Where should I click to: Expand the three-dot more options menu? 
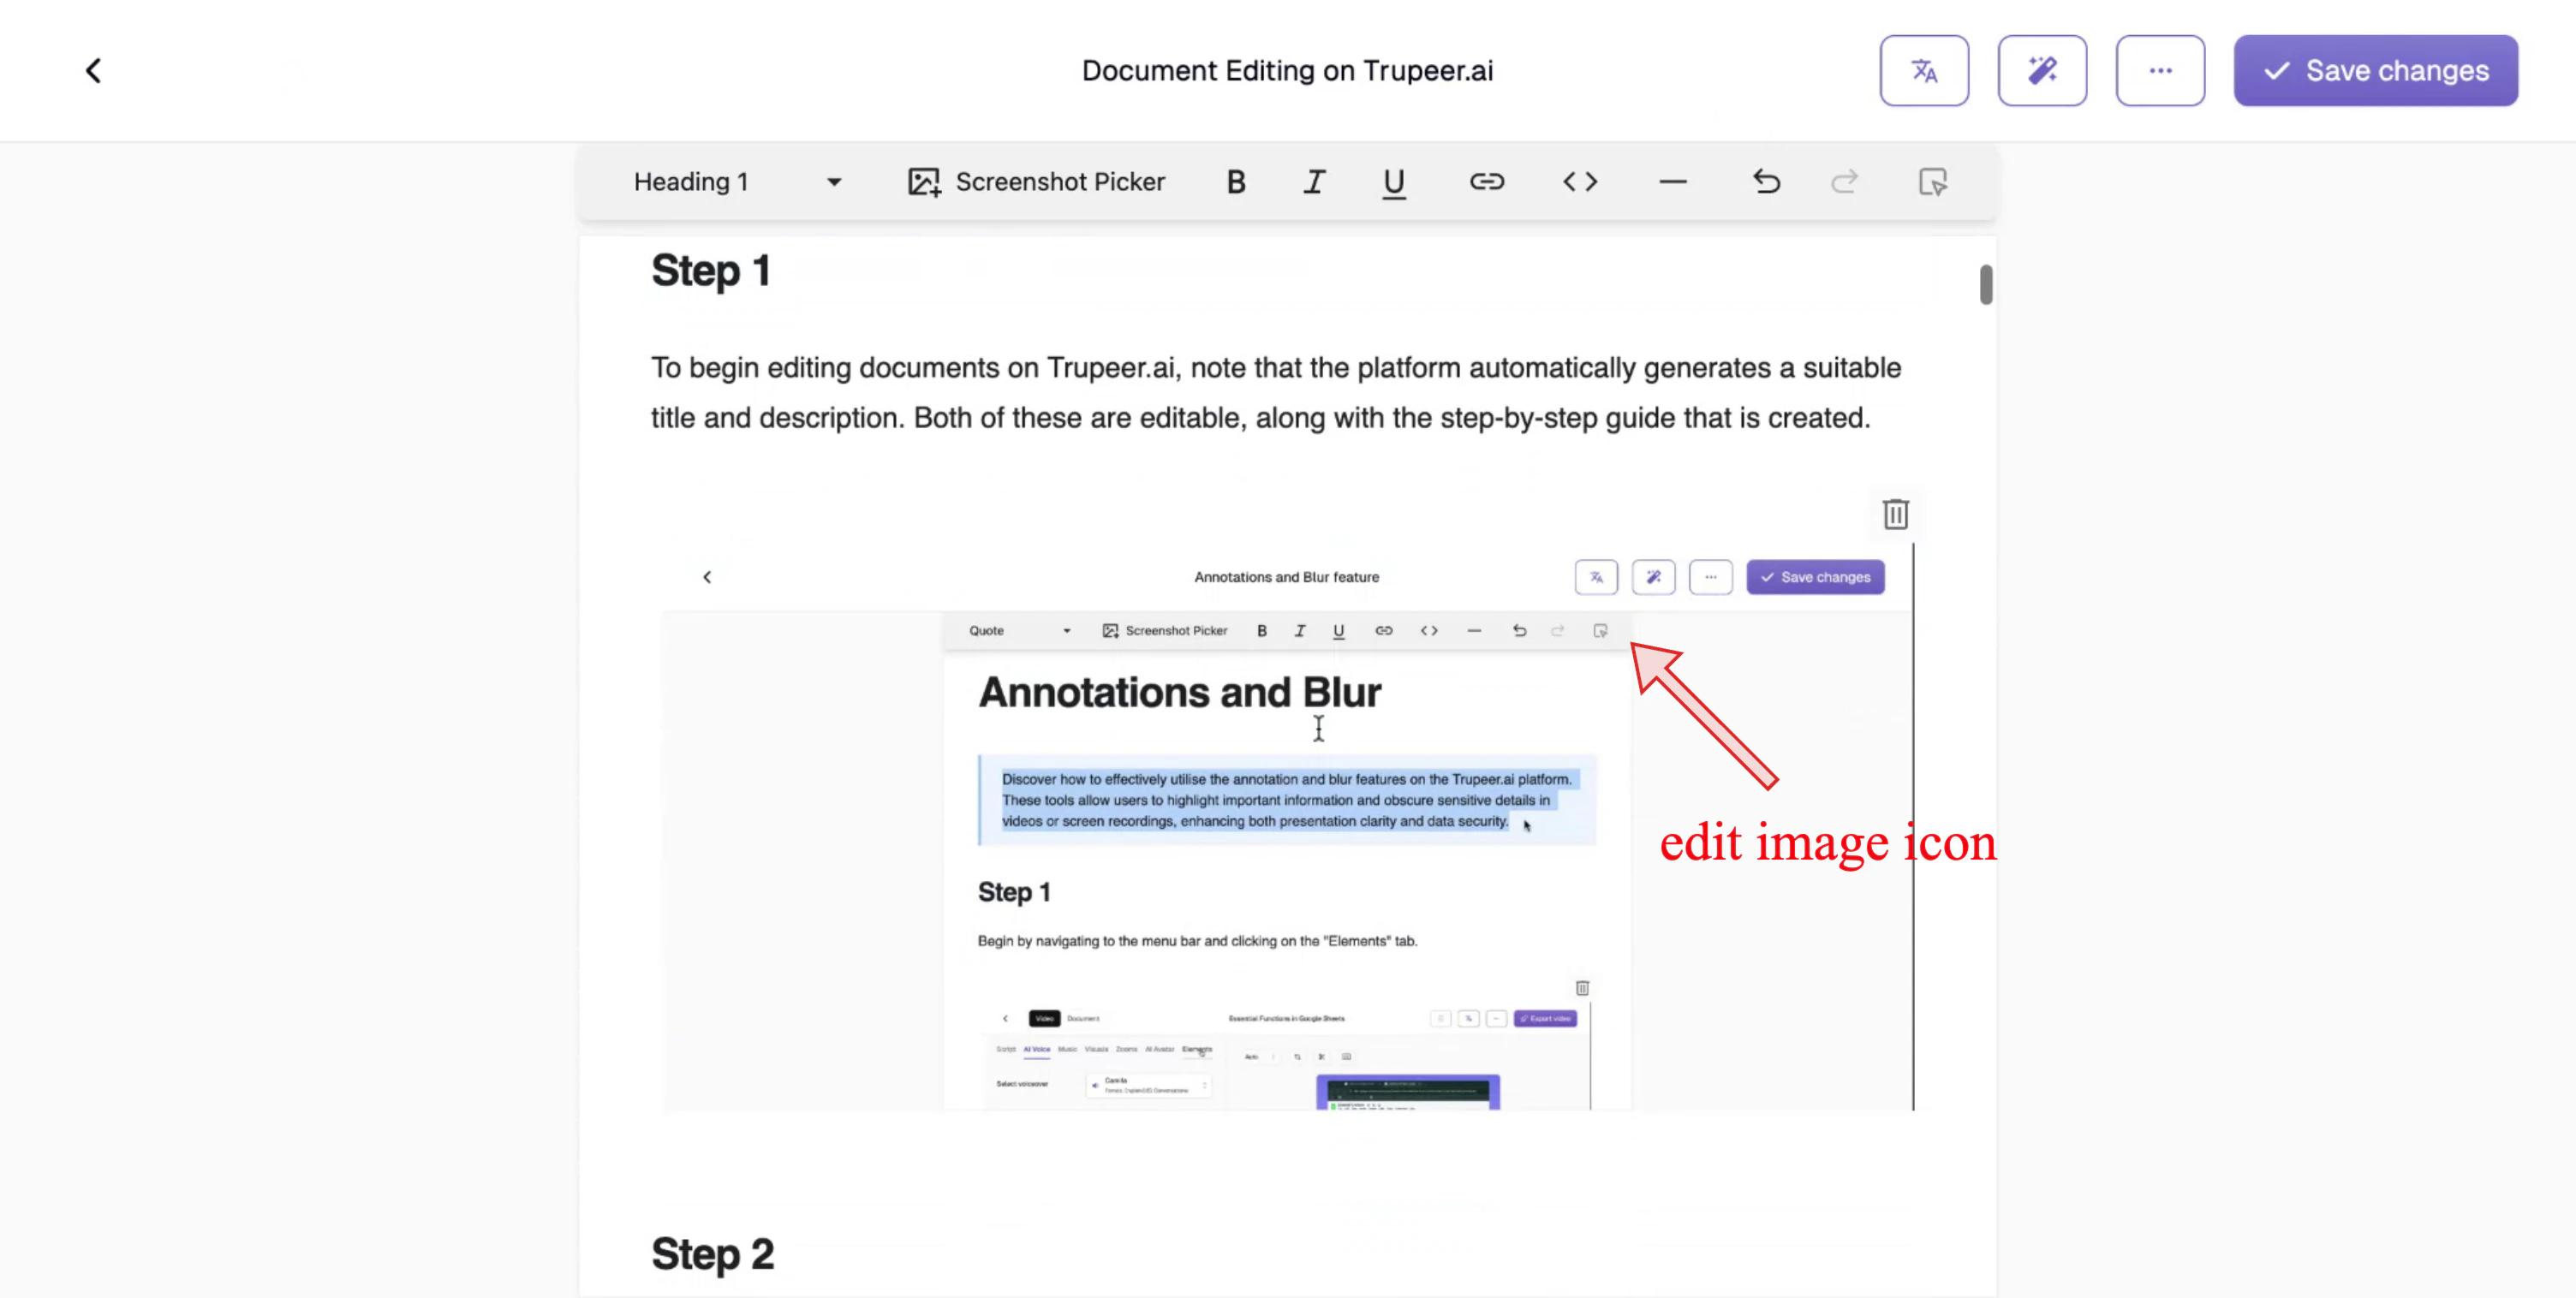(2160, 70)
